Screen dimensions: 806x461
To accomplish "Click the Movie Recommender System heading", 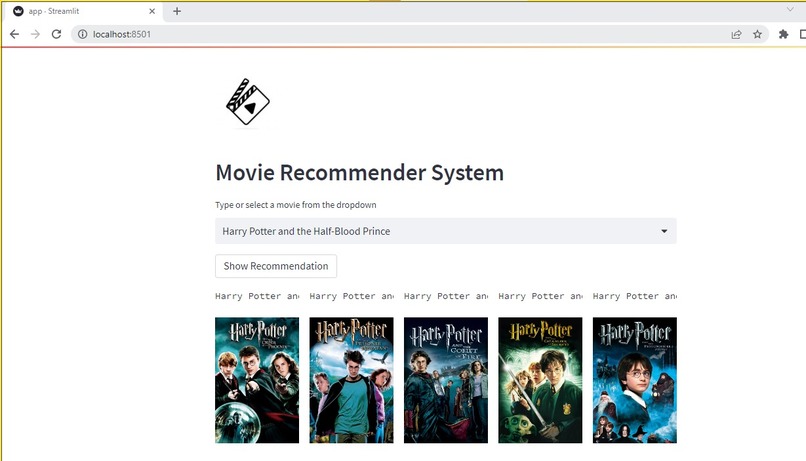I will coord(360,173).
